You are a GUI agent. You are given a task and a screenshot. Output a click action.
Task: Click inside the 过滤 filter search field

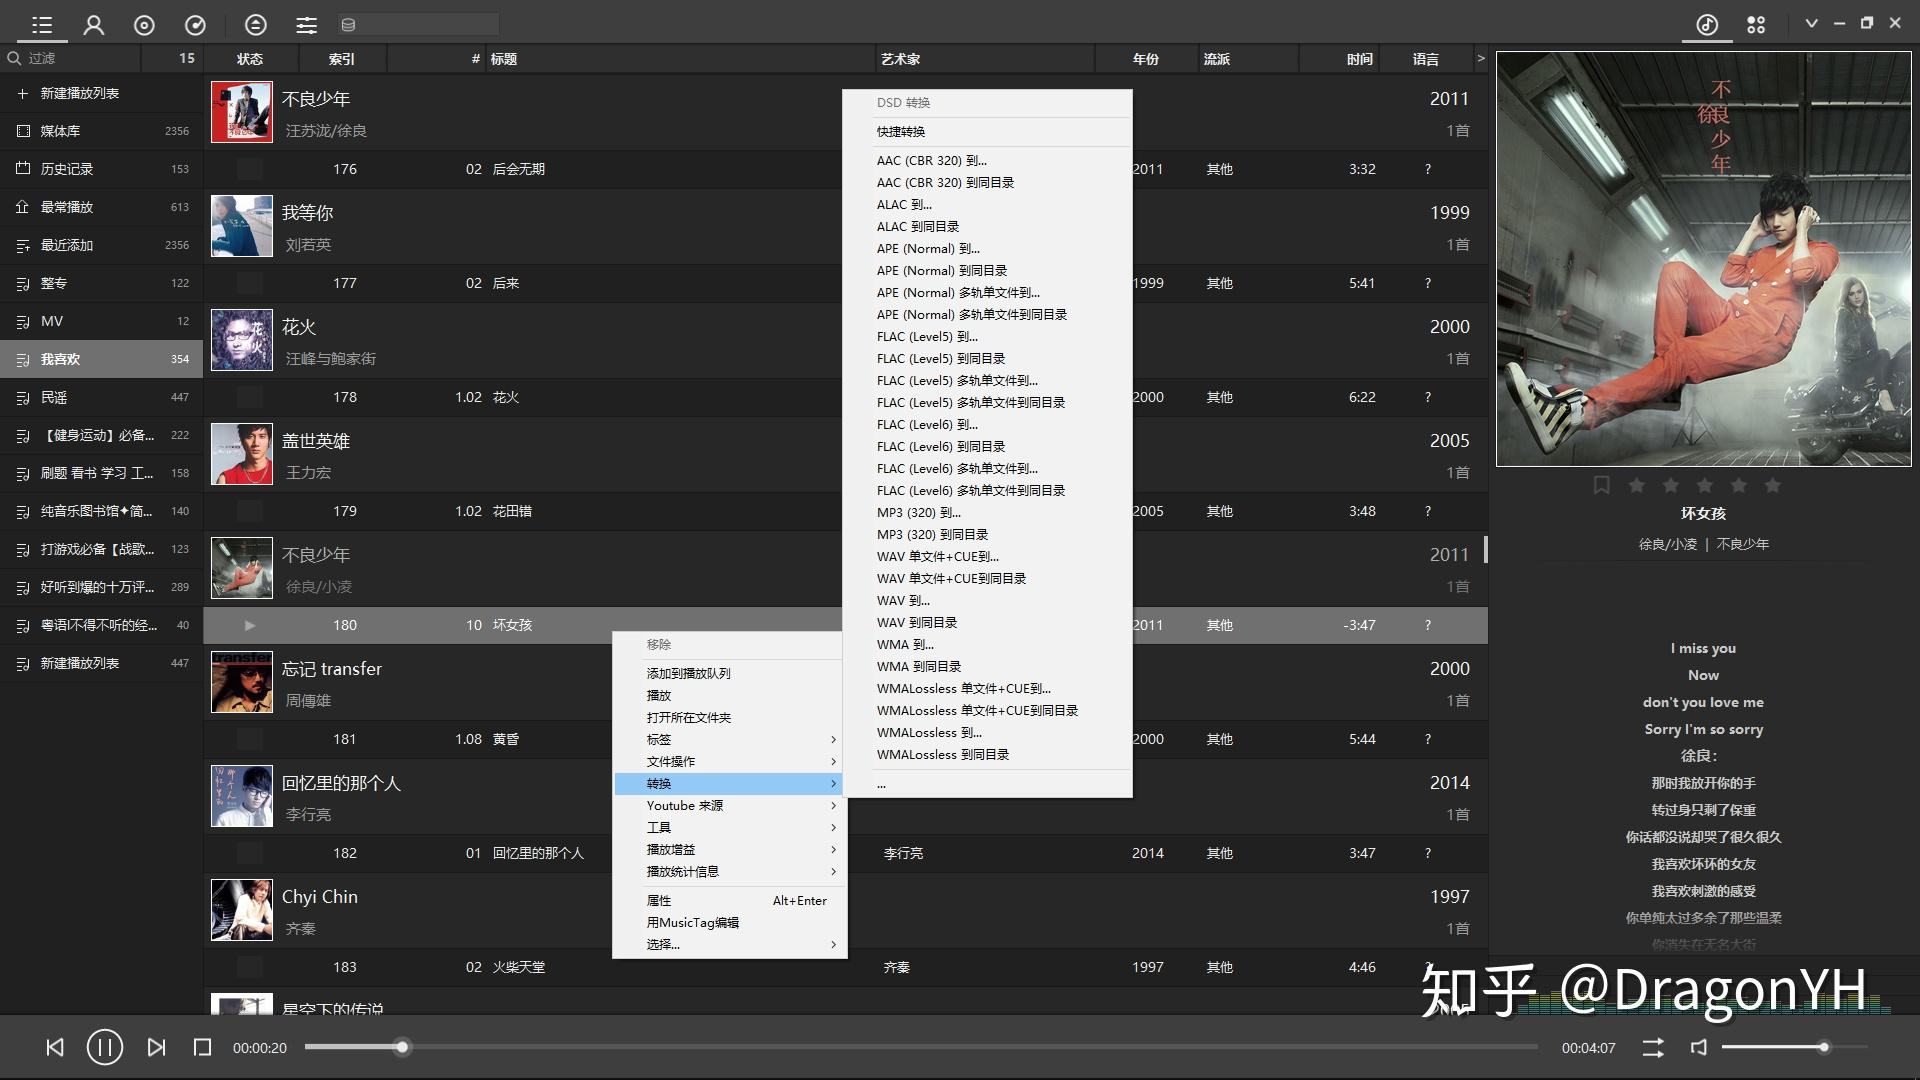click(x=70, y=58)
